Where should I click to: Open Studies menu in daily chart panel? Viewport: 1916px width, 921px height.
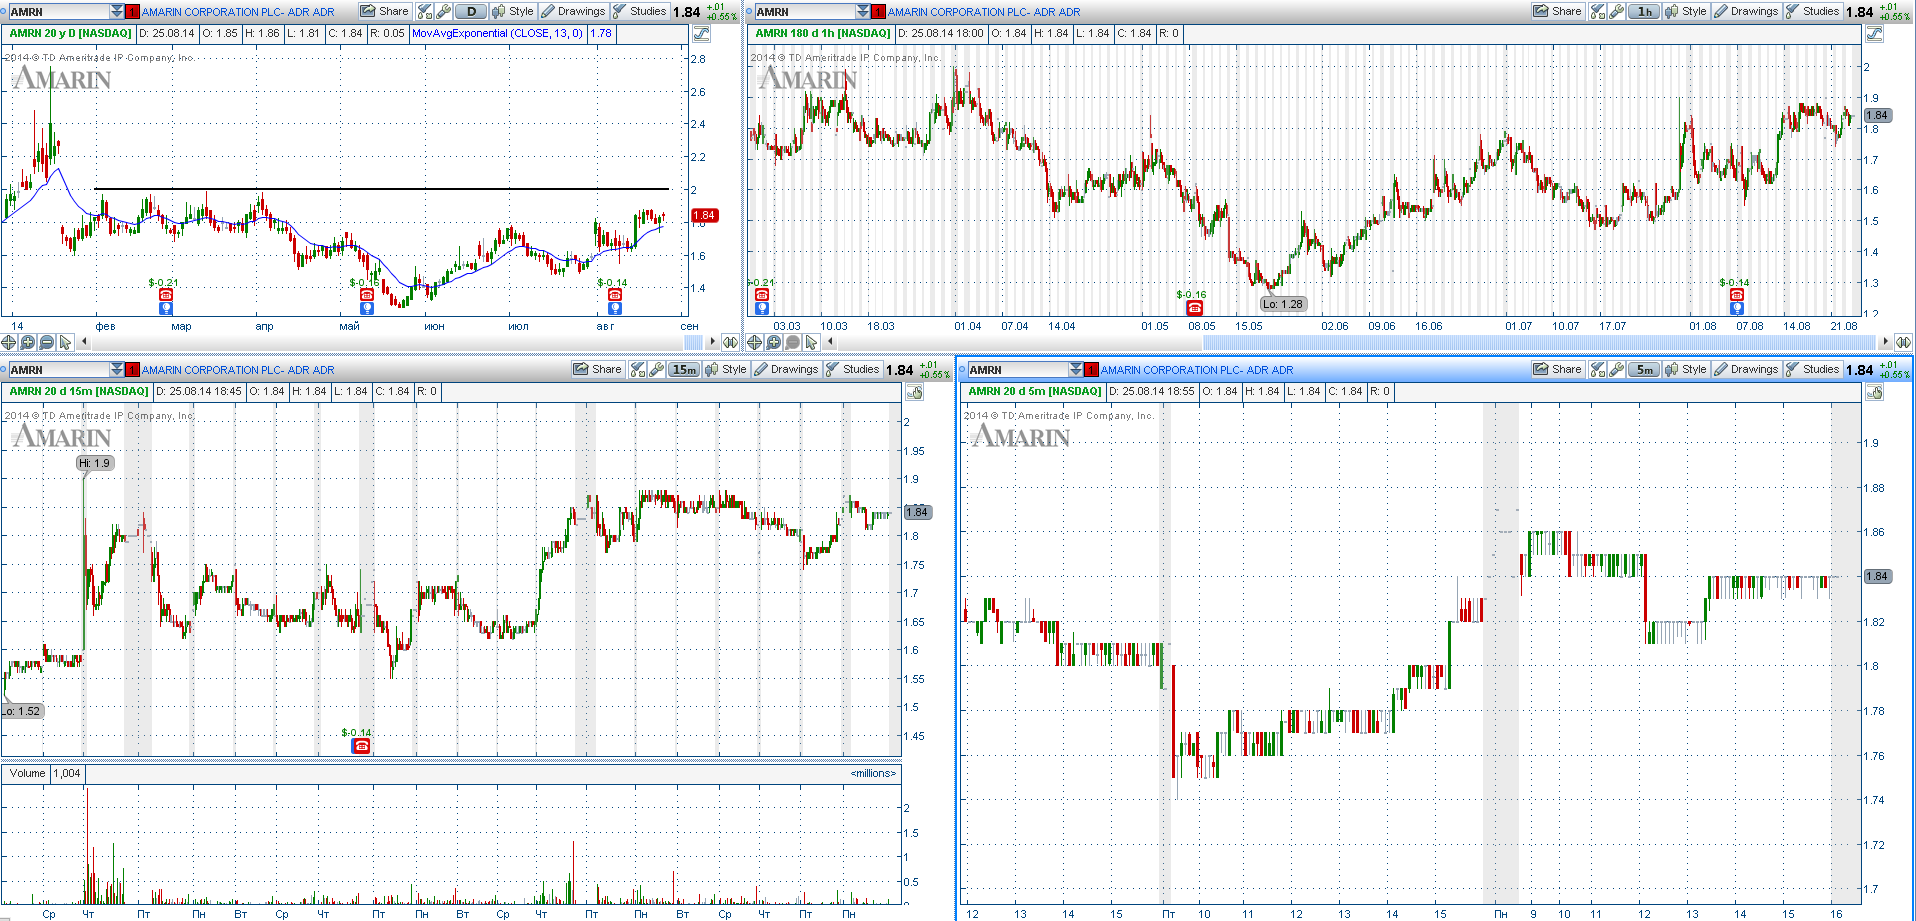click(x=640, y=11)
